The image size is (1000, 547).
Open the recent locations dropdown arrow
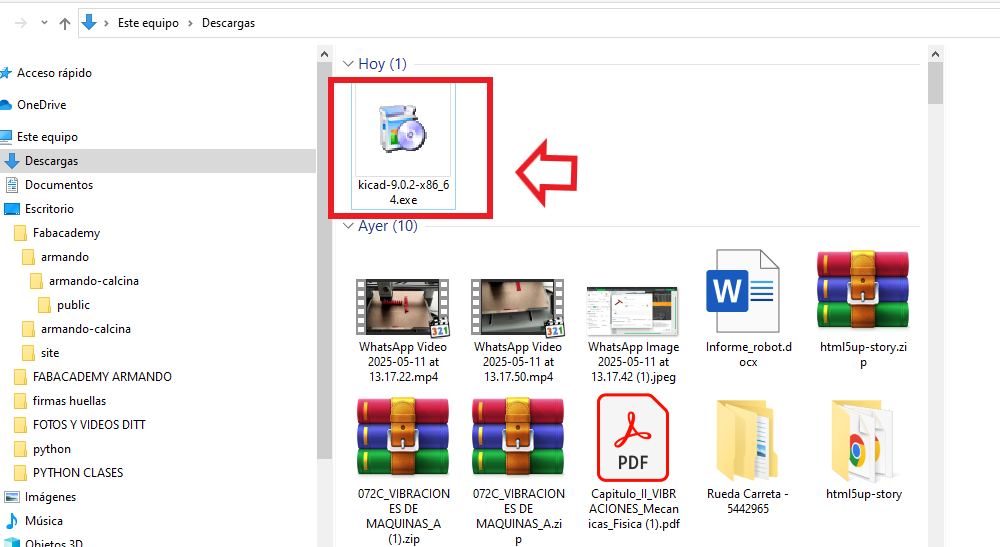click(x=44, y=23)
